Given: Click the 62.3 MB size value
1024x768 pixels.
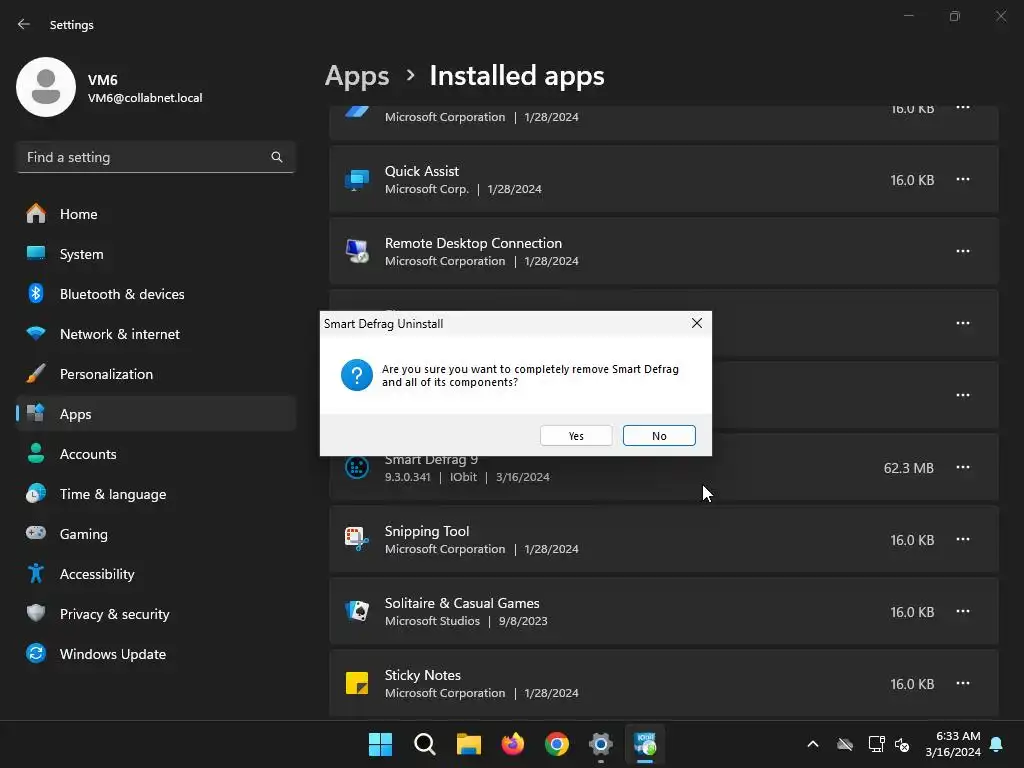Looking at the screenshot, I should pos(908,468).
